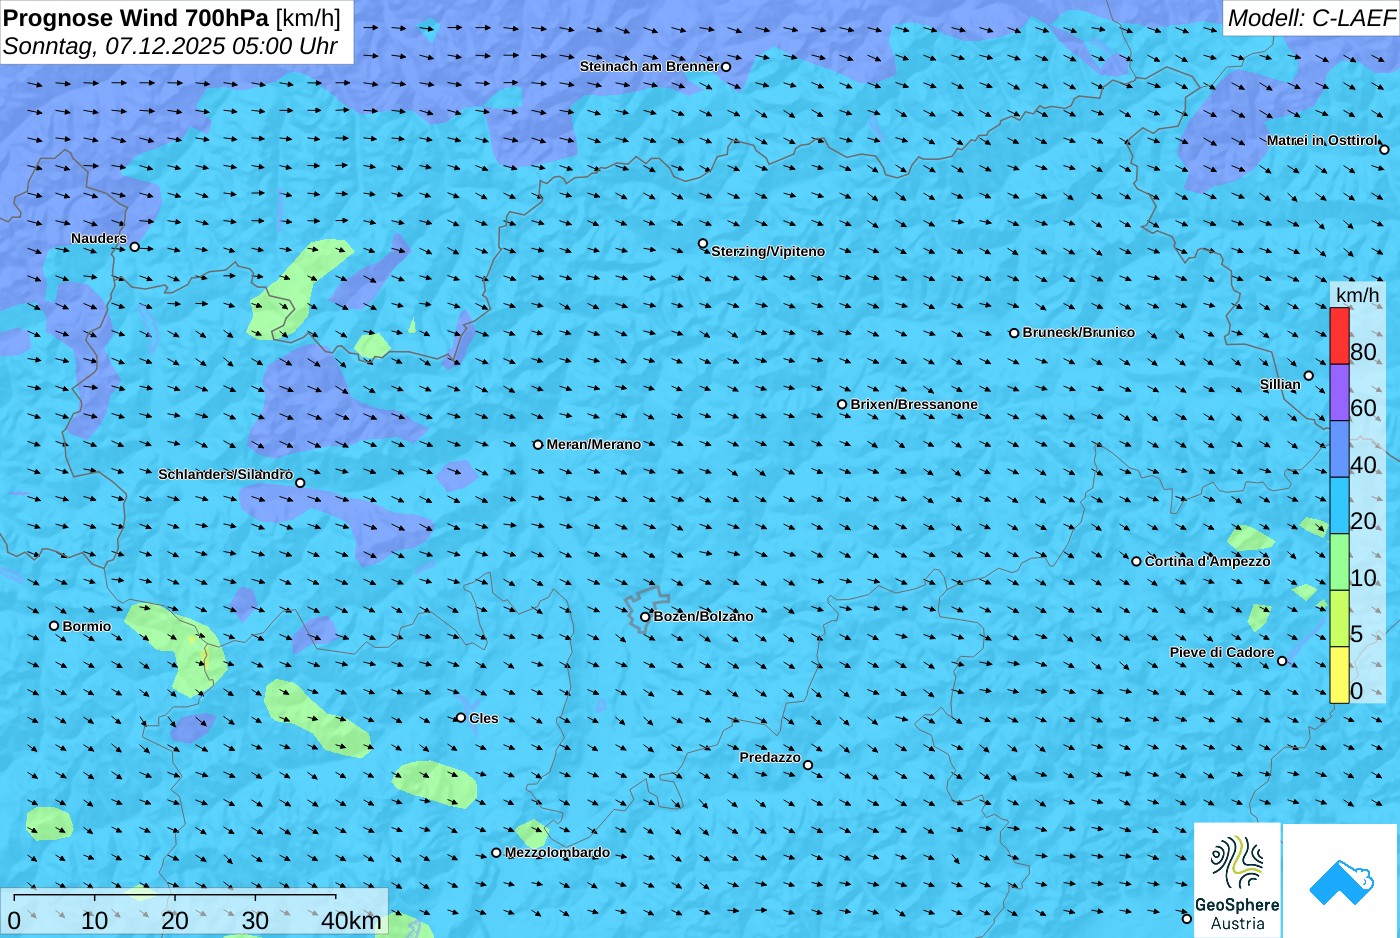1400x938 pixels.
Task: Click the Brixen/Bressanone marker dot
Action: click(x=842, y=405)
